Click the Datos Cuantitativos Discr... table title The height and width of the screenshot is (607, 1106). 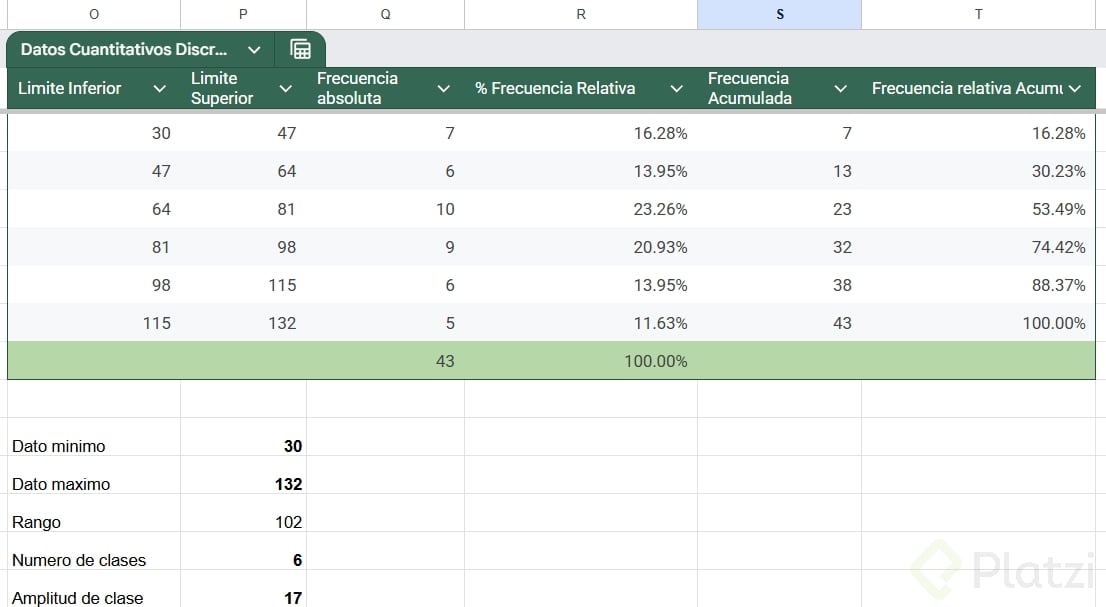(x=124, y=49)
